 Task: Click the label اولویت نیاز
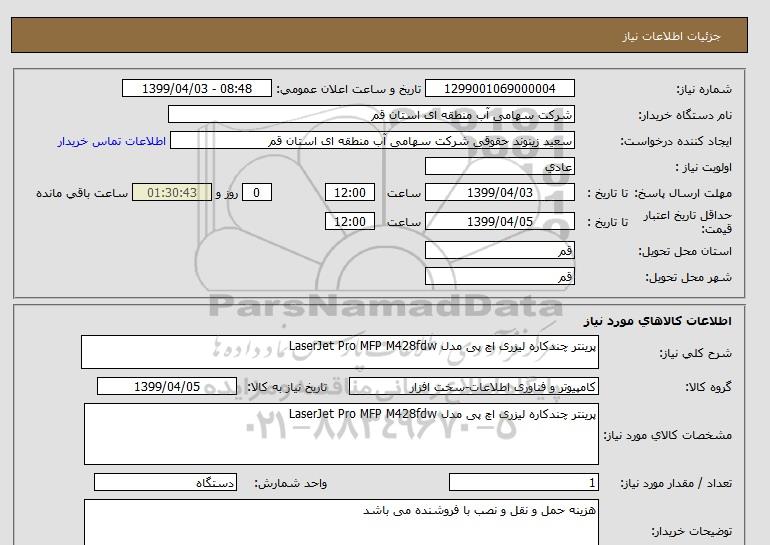[704, 167]
